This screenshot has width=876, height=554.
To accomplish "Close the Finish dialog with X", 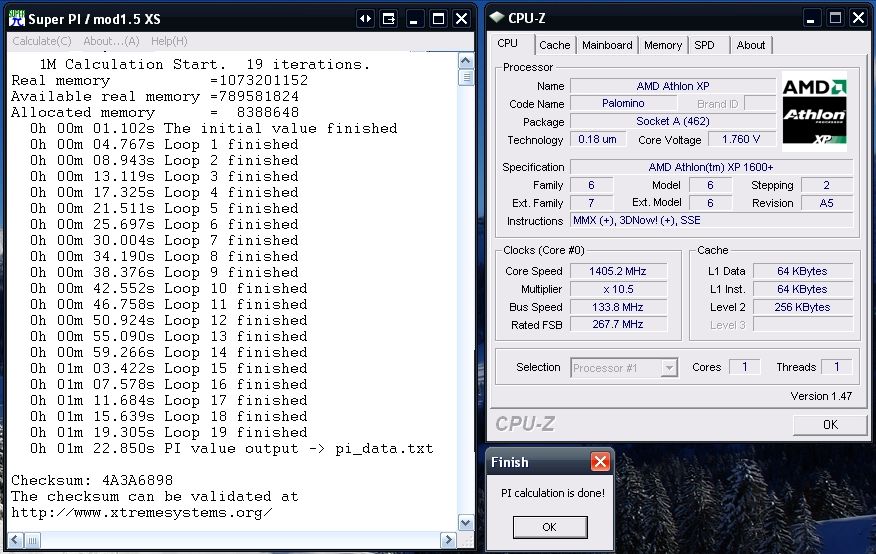I will tap(599, 462).
